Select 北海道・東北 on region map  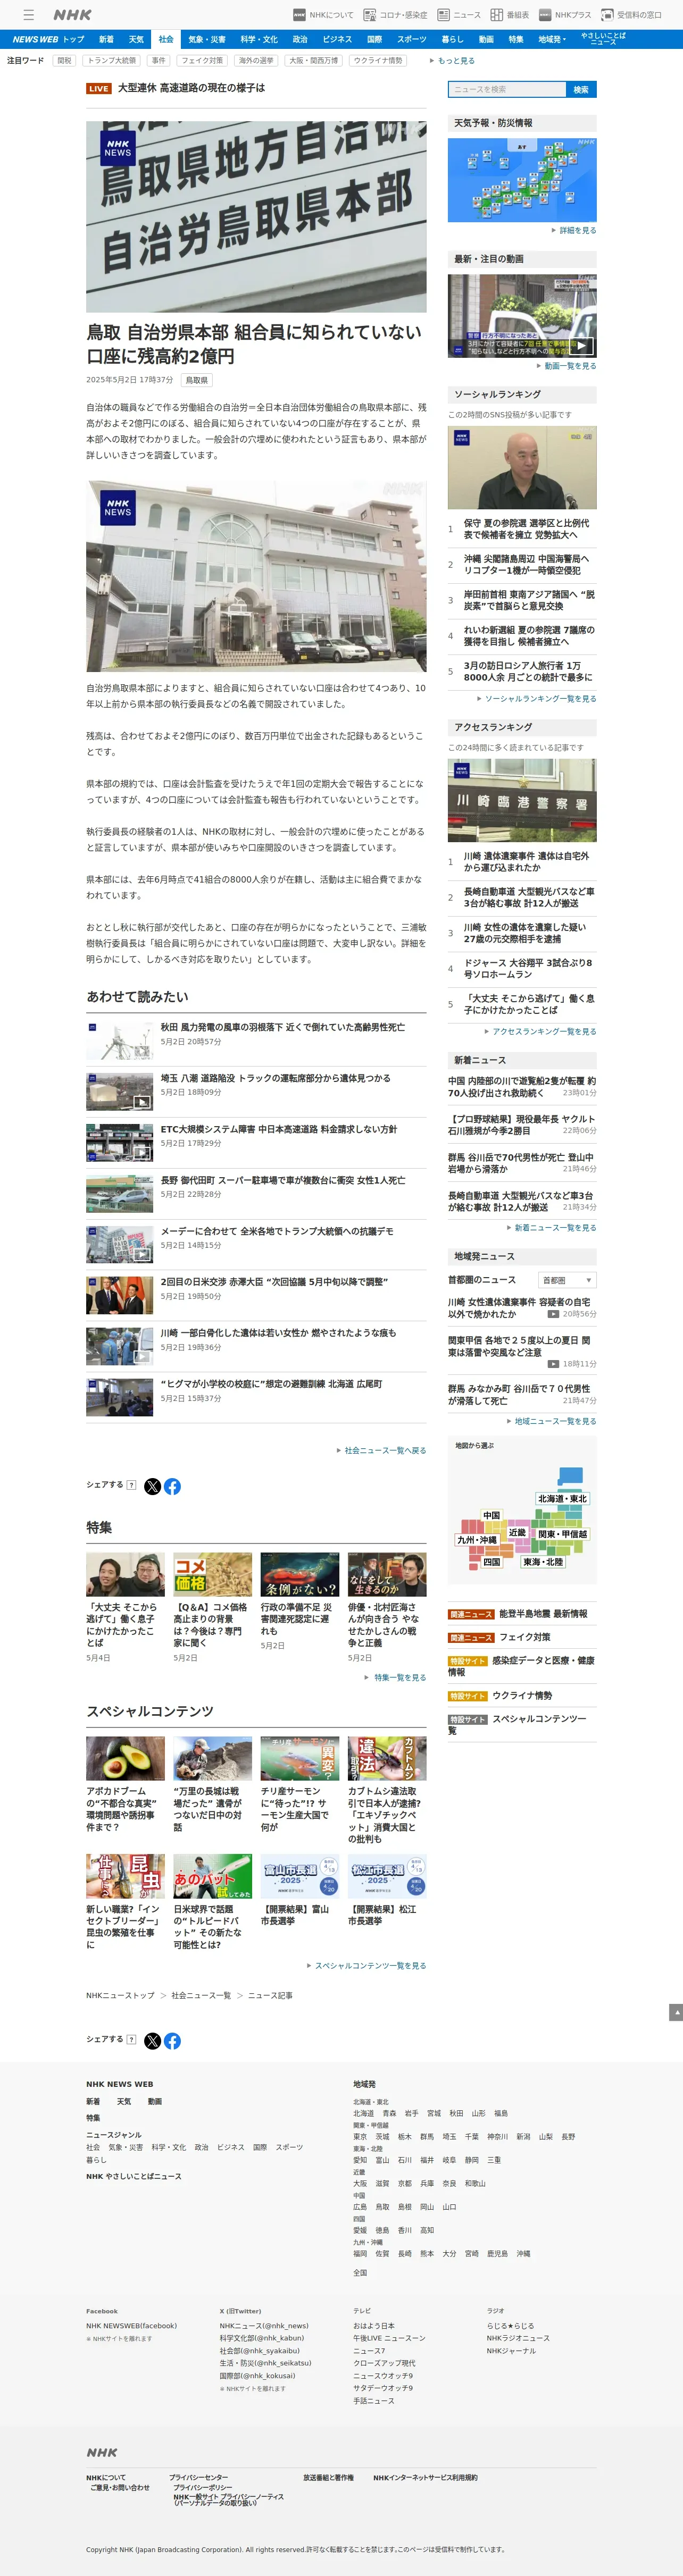[563, 1498]
